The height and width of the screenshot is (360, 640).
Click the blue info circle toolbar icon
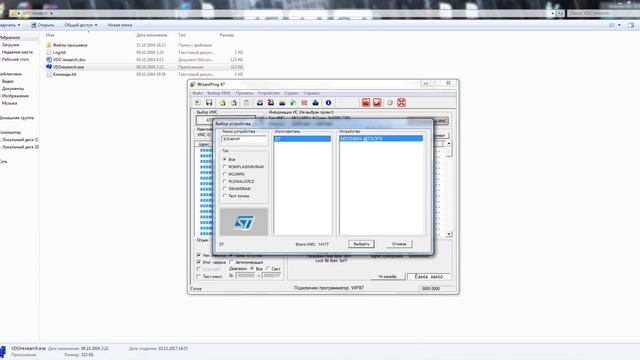[x=328, y=102]
